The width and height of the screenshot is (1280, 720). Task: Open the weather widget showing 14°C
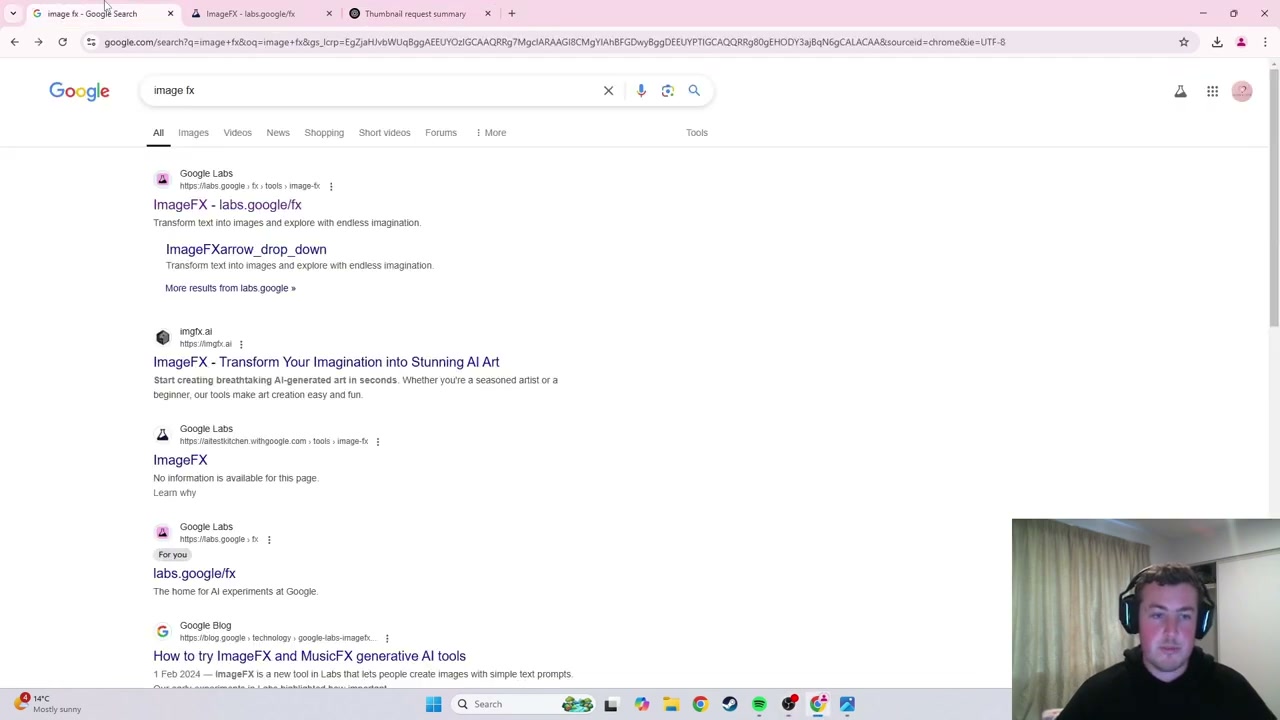48,703
